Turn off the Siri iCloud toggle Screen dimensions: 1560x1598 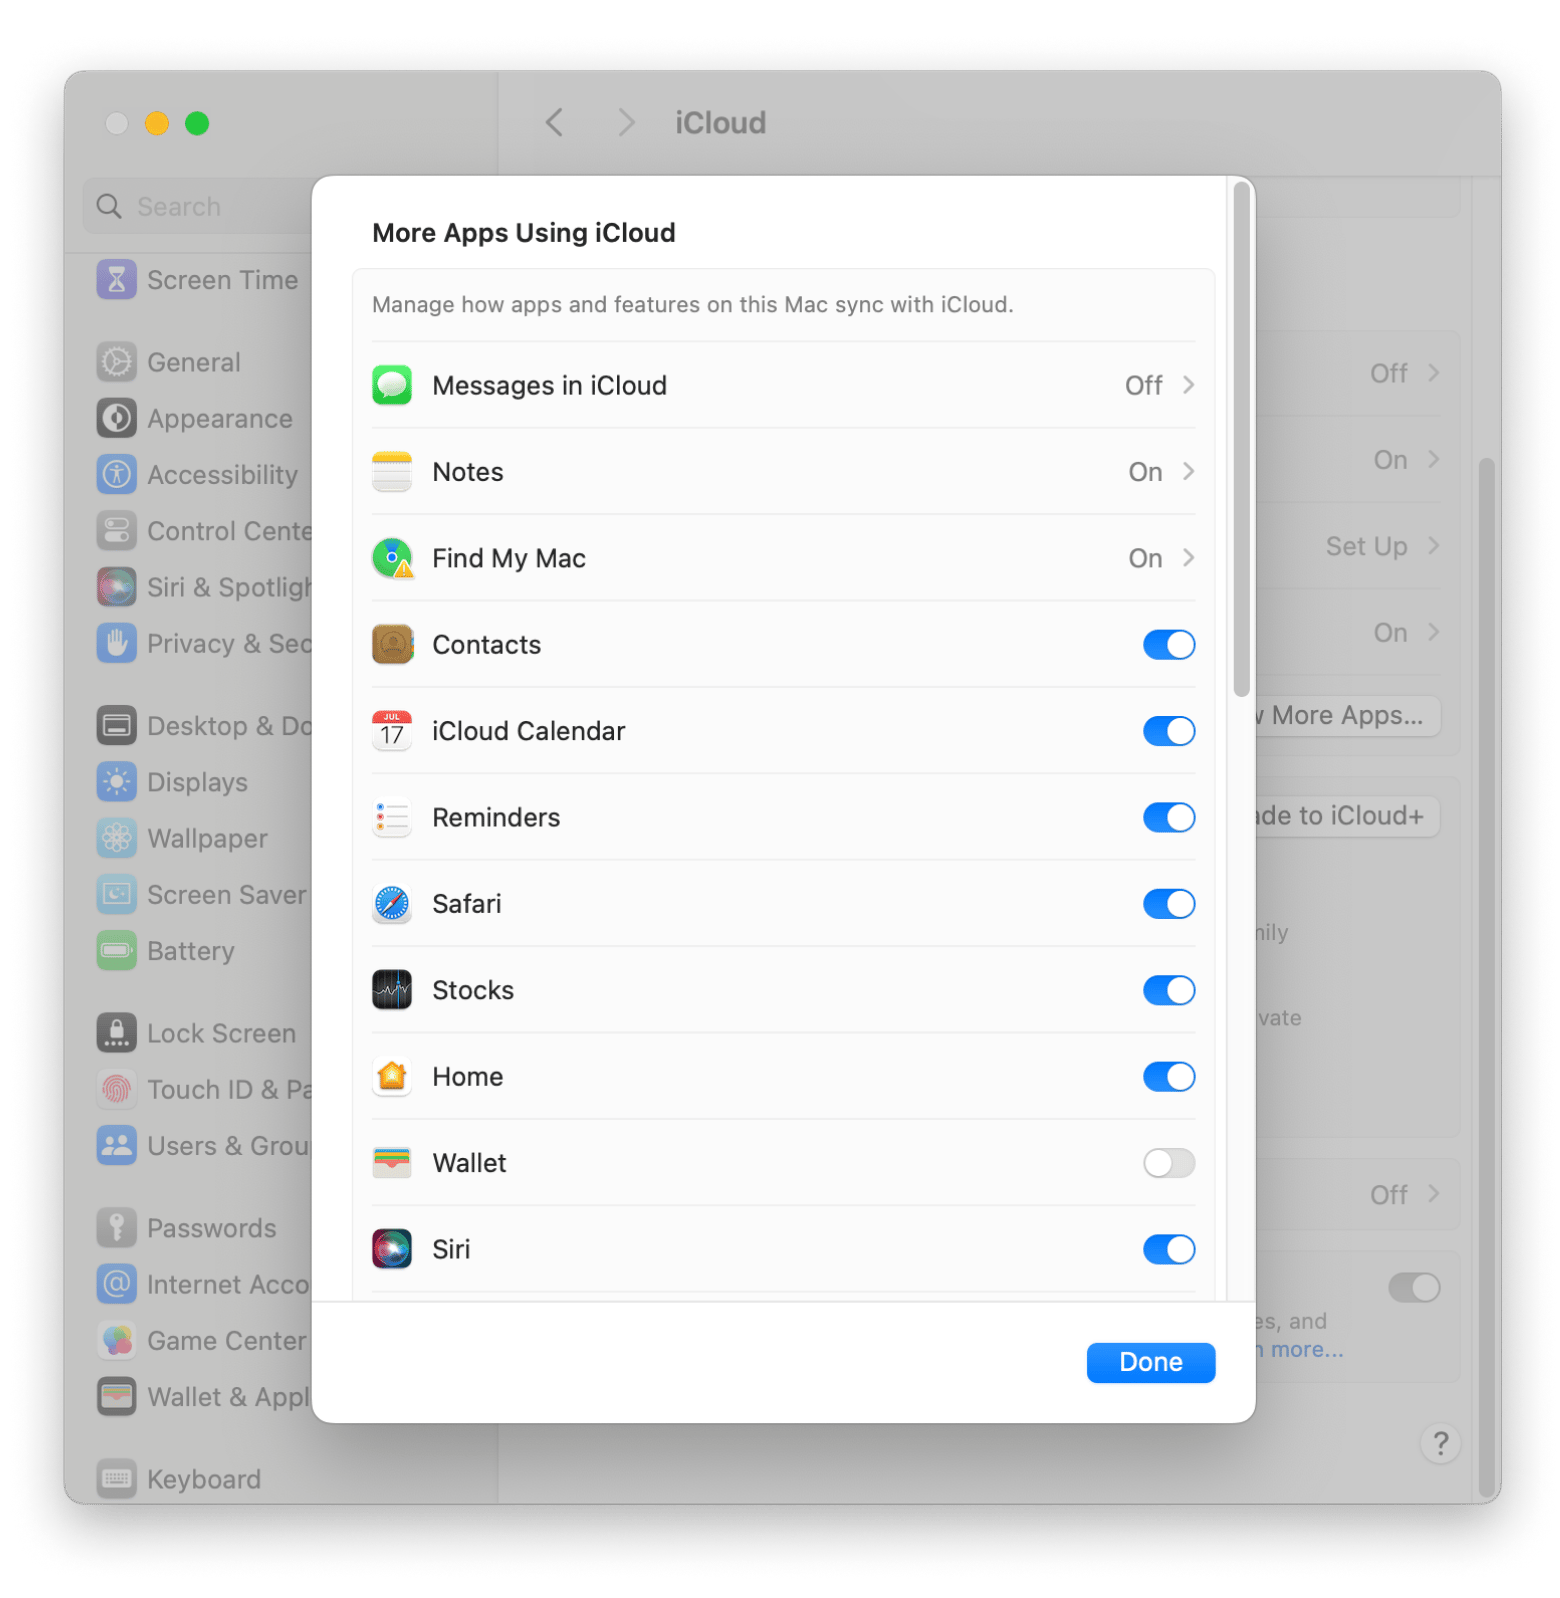click(1168, 1249)
